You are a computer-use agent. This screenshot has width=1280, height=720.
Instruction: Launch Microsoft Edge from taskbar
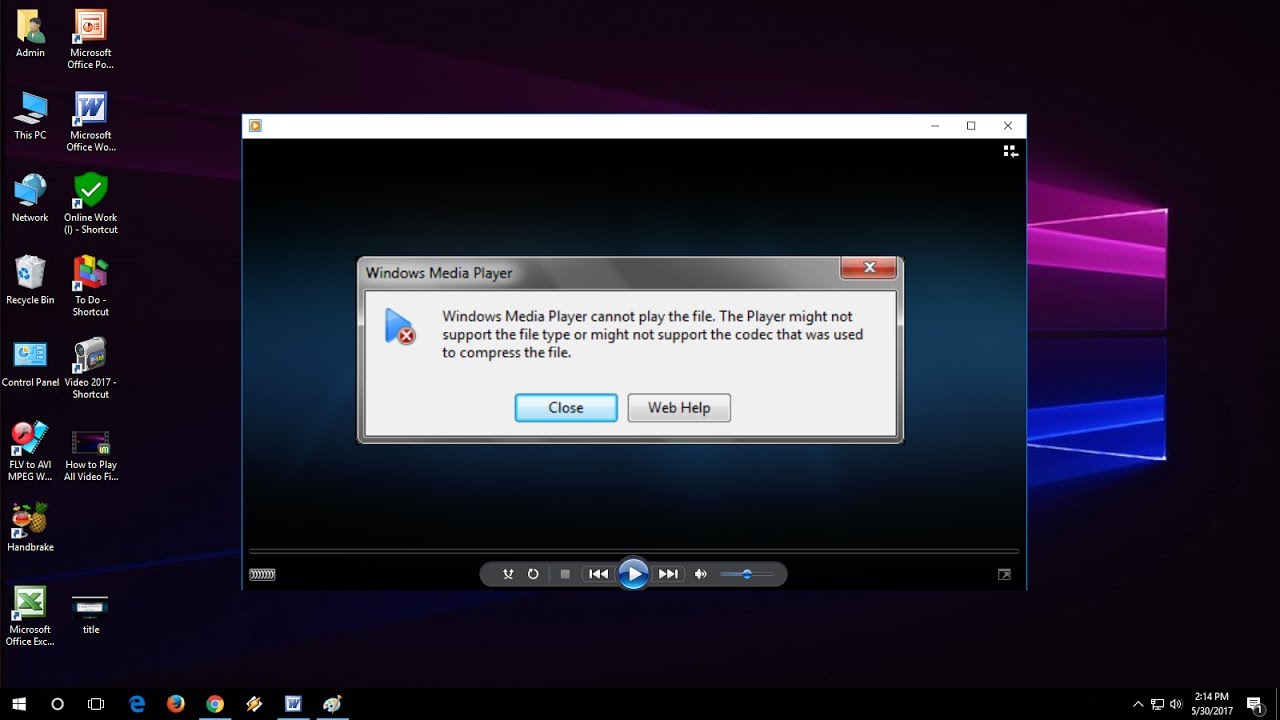point(137,704)
